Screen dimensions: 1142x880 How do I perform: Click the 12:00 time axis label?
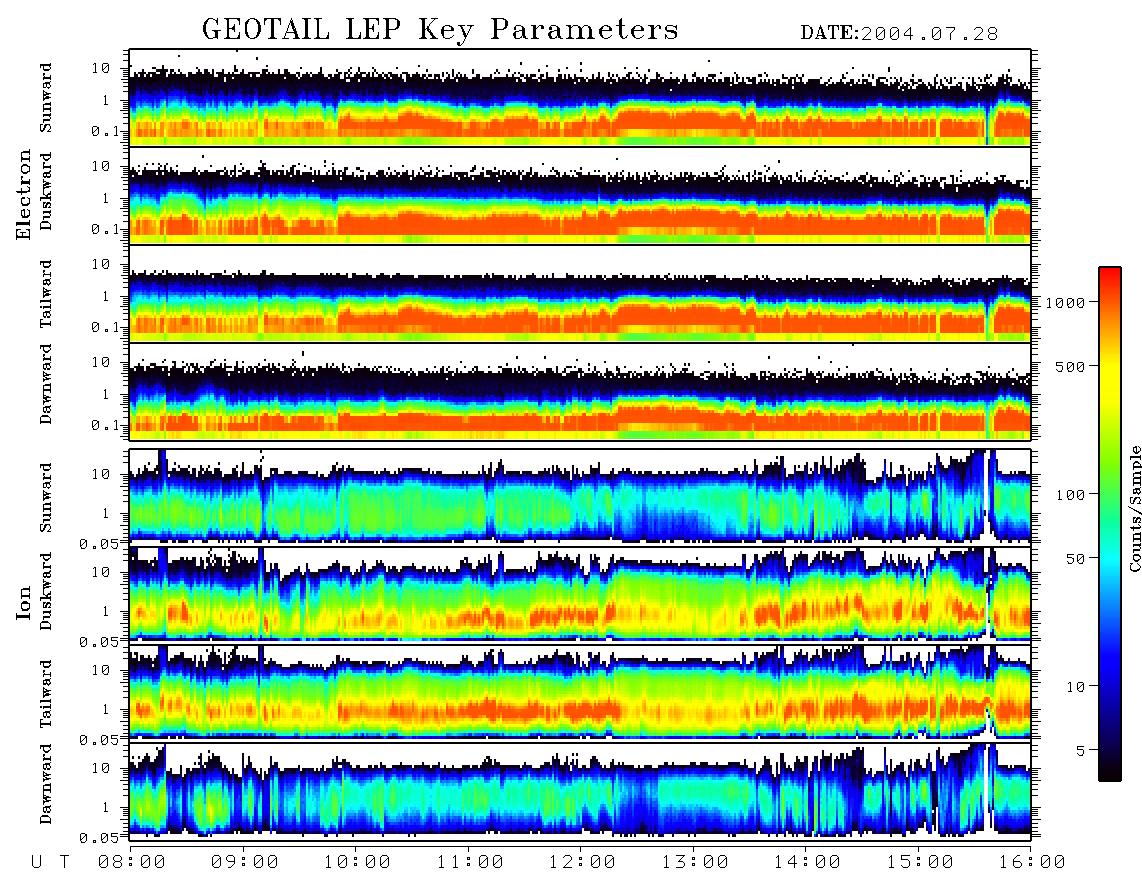click(582, 862)
